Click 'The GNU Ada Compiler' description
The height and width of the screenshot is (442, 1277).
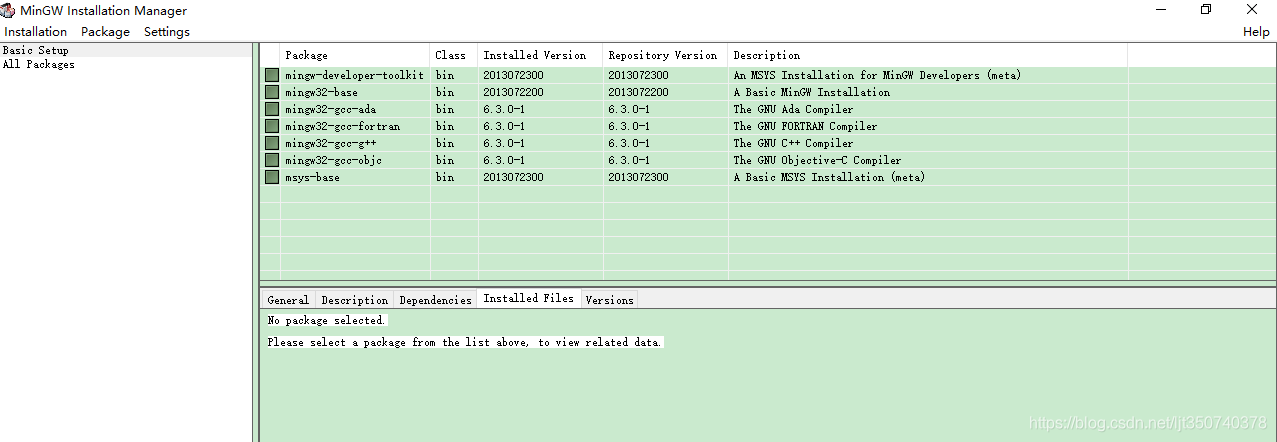[793, 109]
